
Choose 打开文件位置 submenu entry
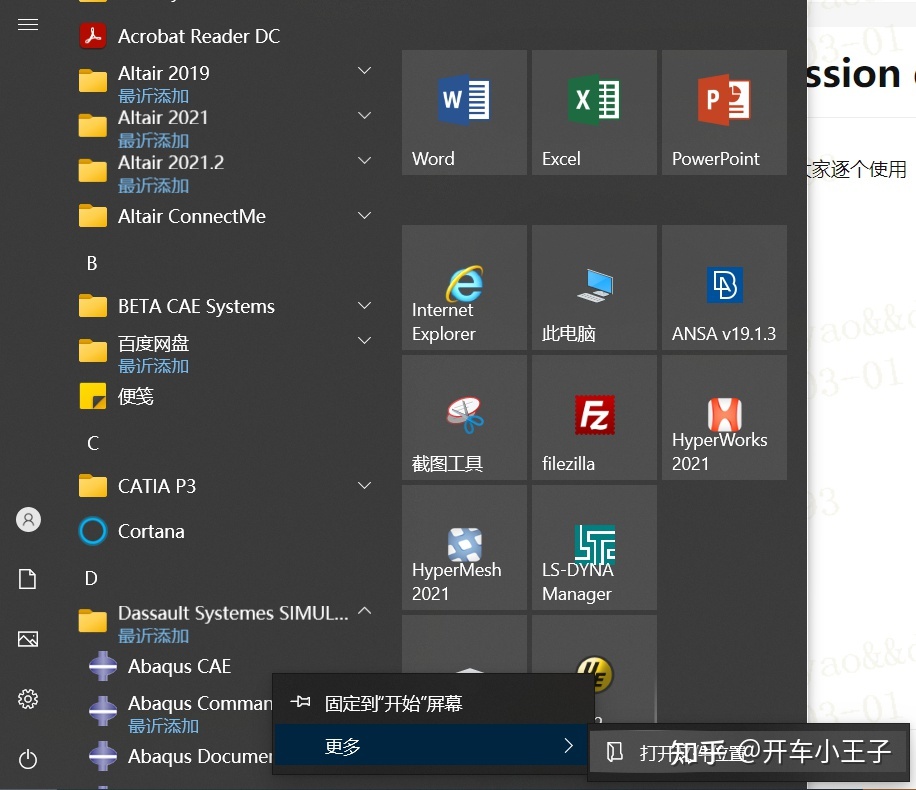(749, 752)
